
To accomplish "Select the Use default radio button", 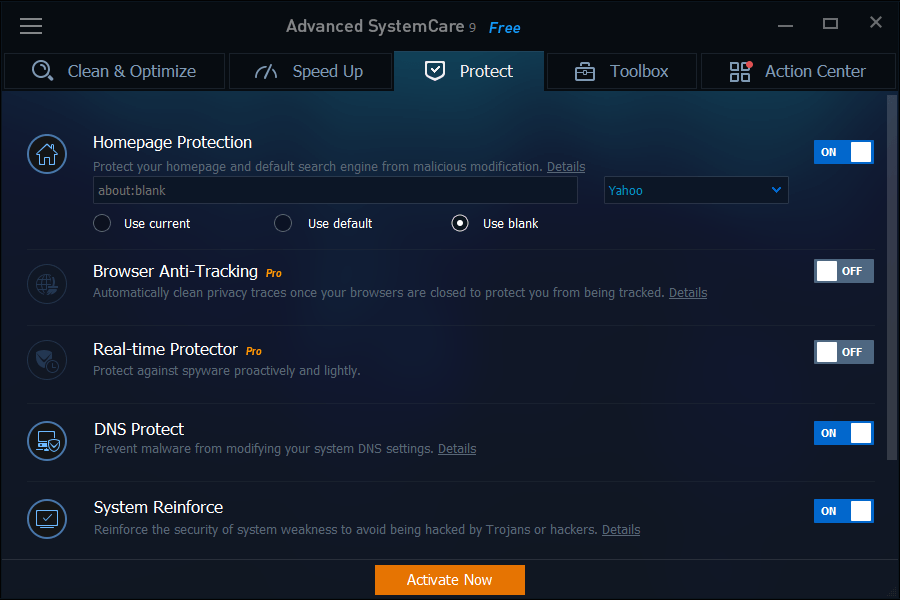I will click(x=283, y=223).
